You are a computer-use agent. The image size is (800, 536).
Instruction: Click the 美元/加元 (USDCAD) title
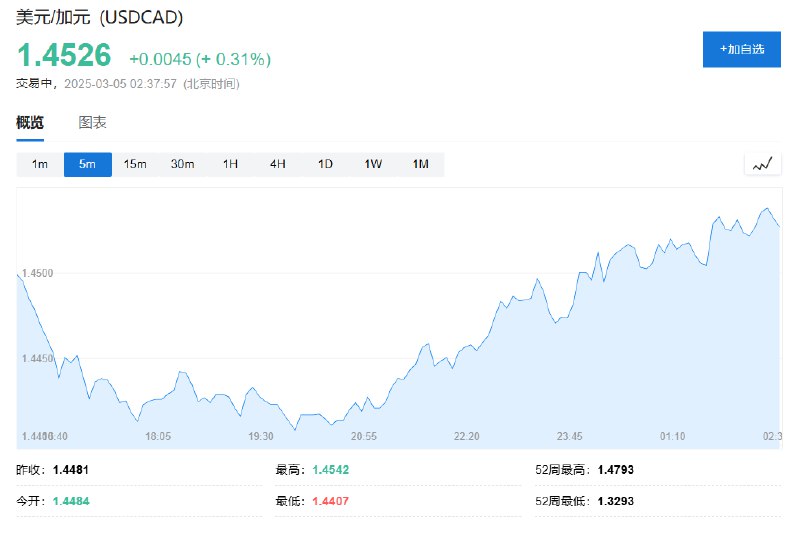pos(99,17)
